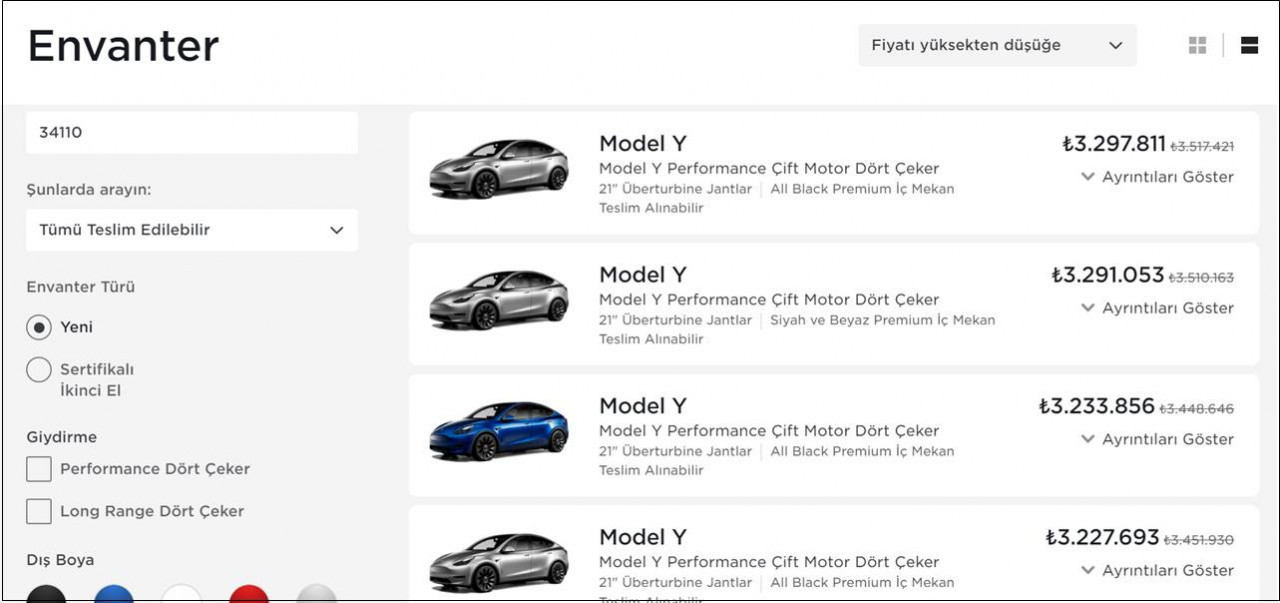The width and height of the screenshot is (1280, 603).
Task: Expand details for the ₺3.227.693 listing
Action: pyautogui.click(x=1157, y=570)
